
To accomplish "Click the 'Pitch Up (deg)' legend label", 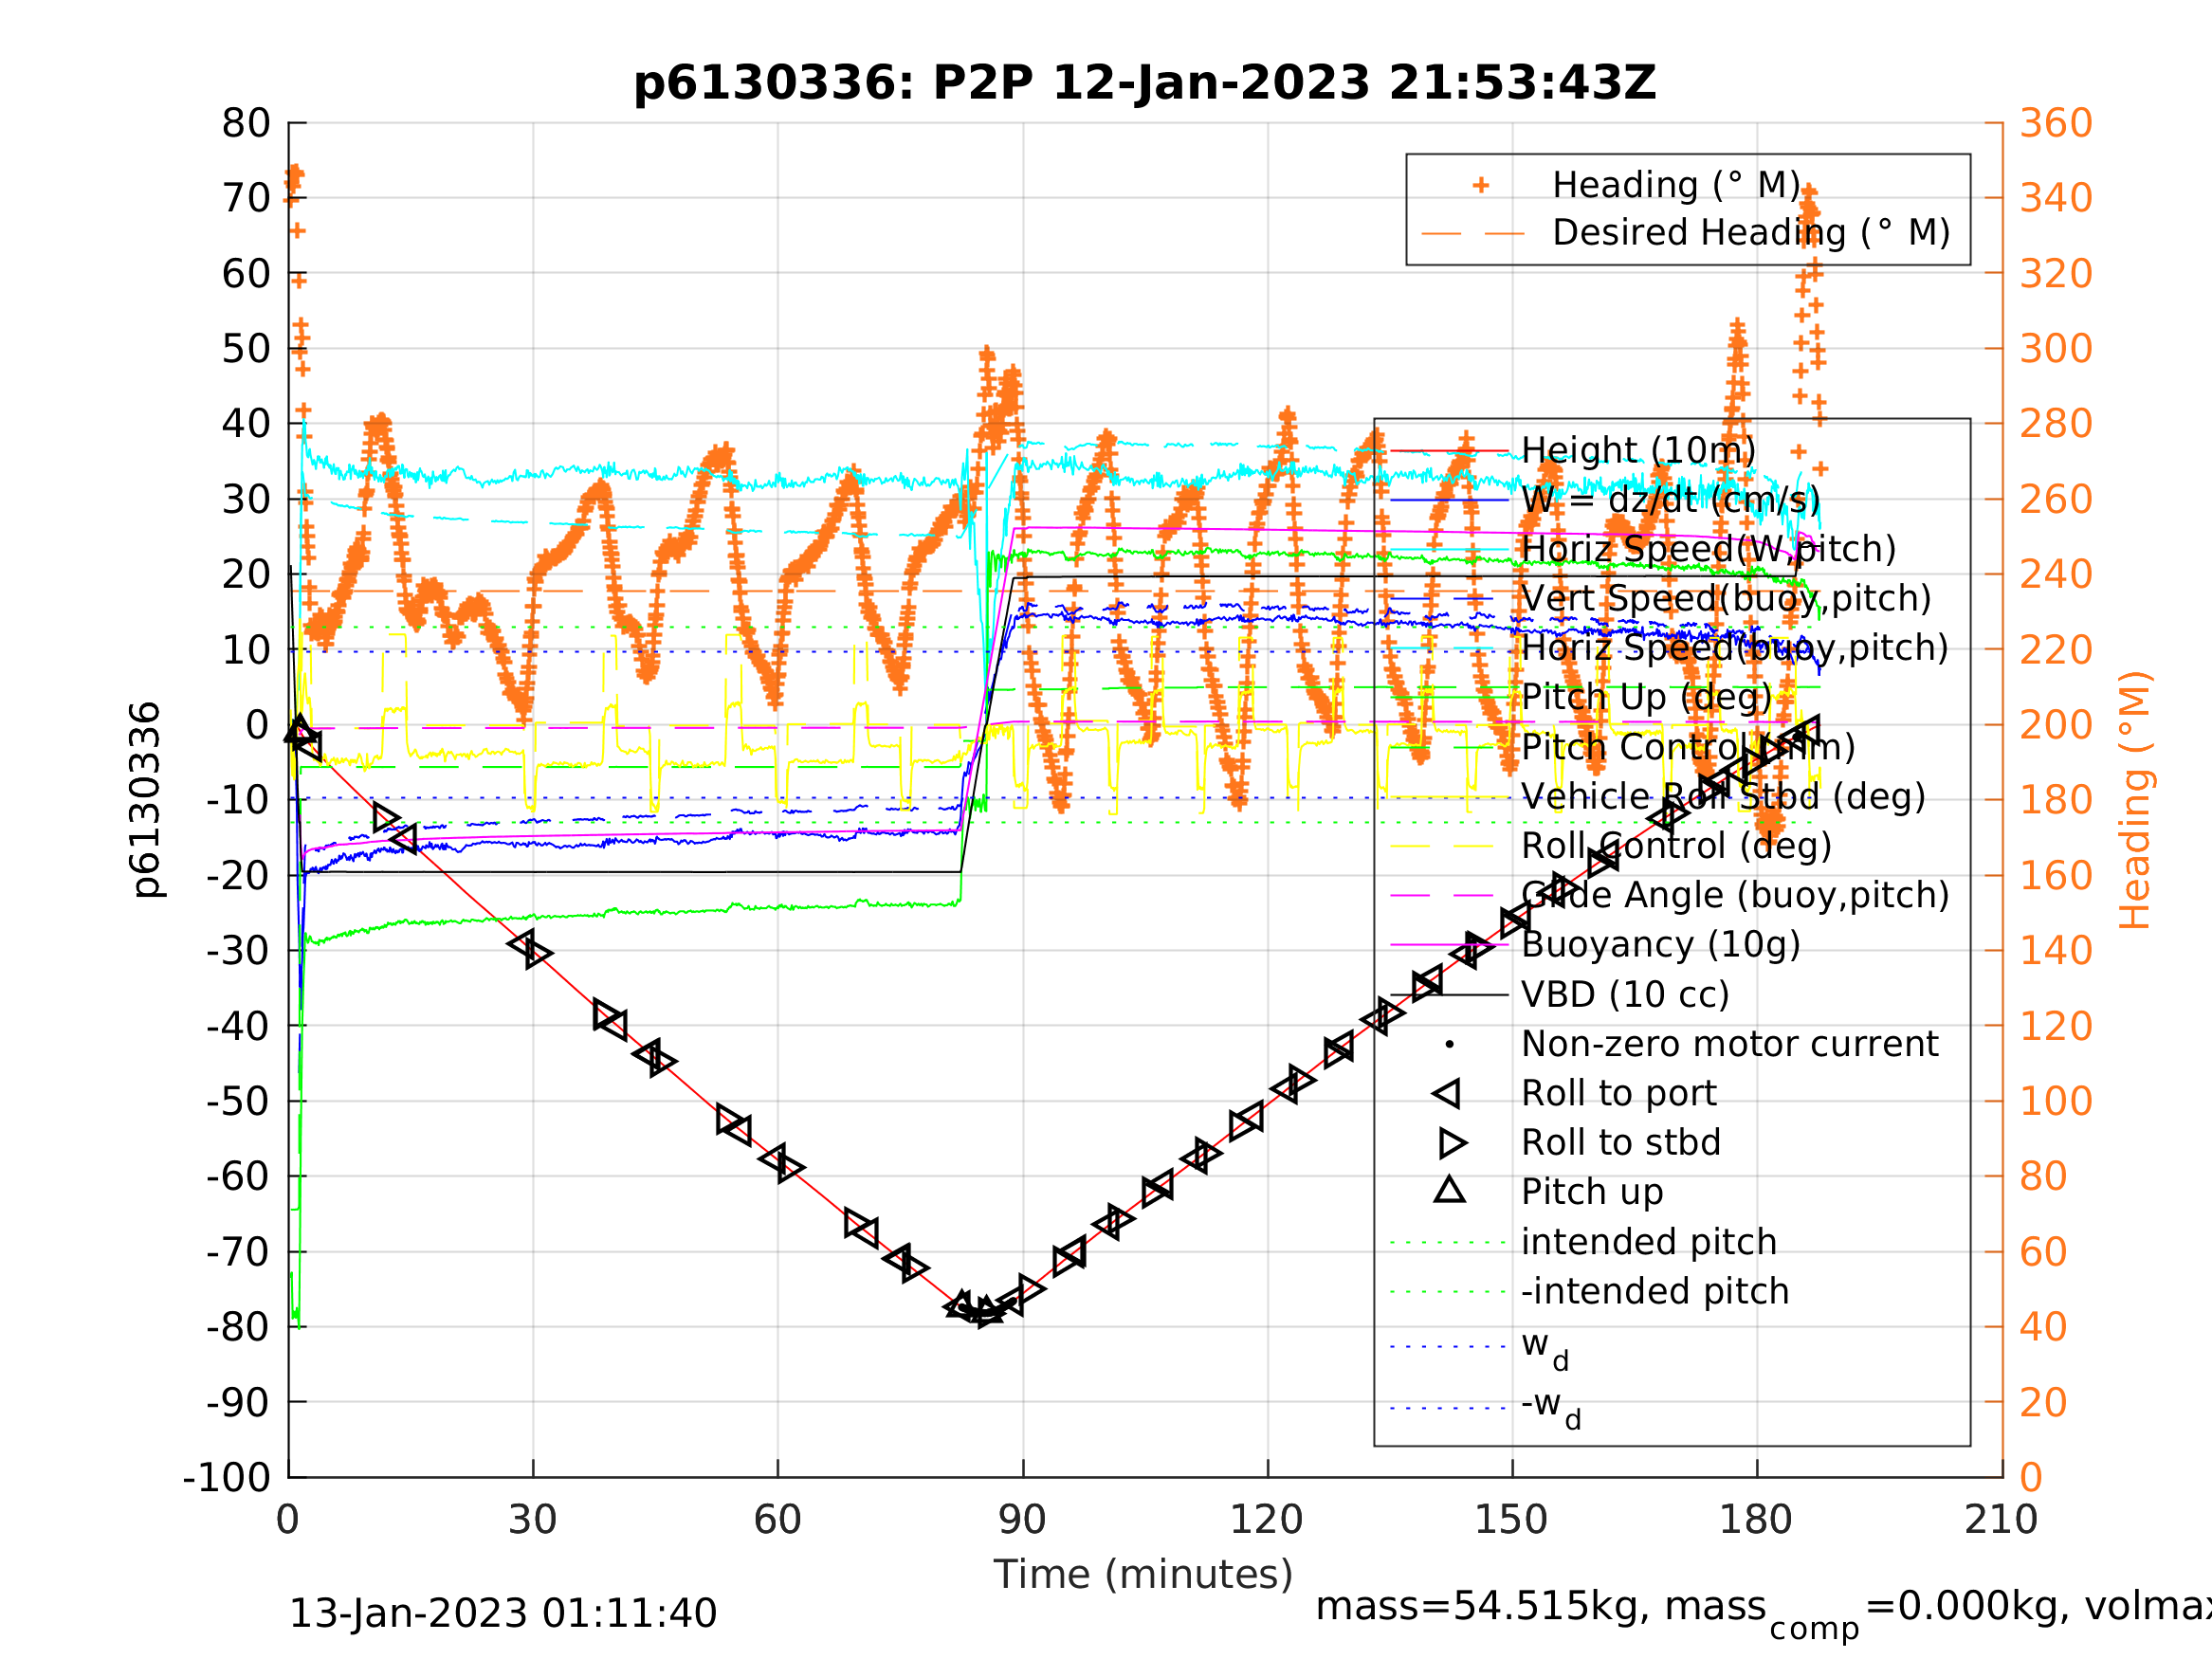I will [x=1647, y=698].
